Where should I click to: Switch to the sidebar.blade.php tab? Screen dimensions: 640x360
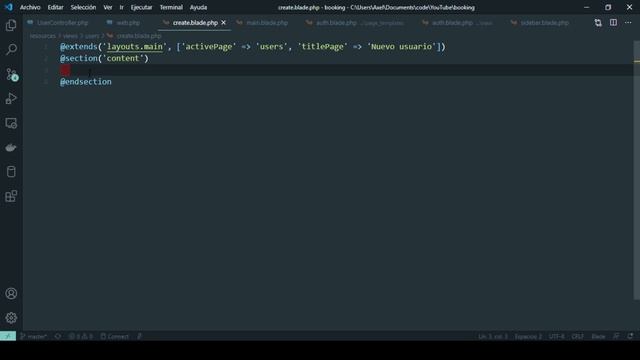(x=540, y=23)
